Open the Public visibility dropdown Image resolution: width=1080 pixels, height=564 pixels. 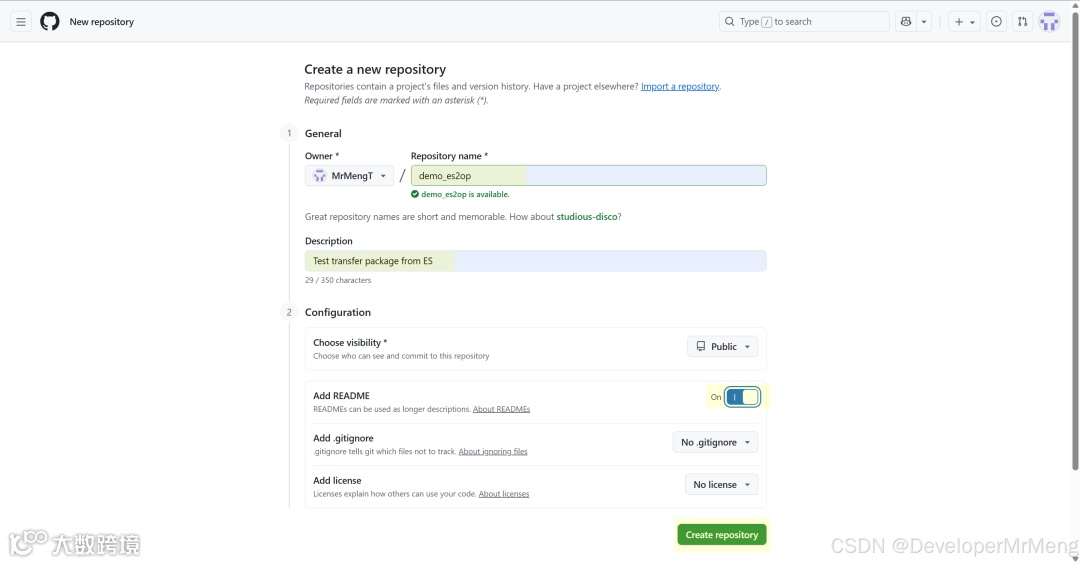click(x=722, y=346)
